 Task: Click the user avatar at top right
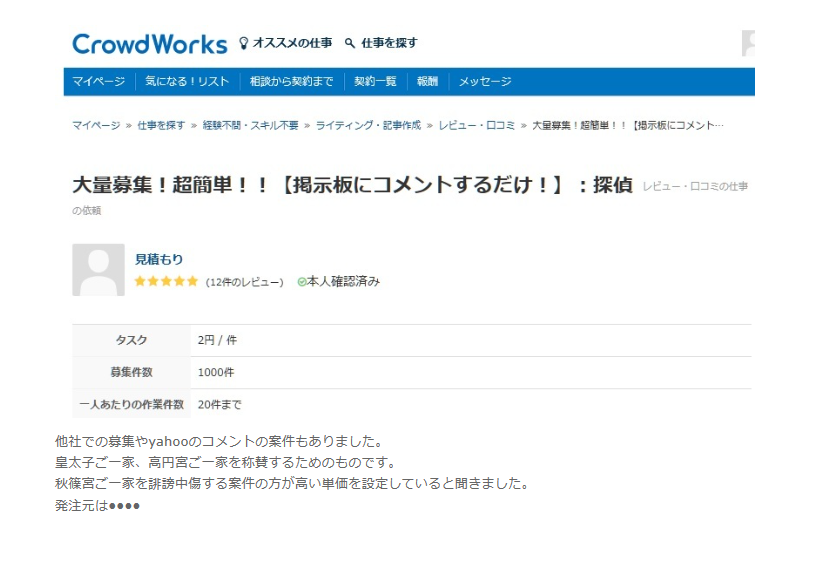[748, 43]
